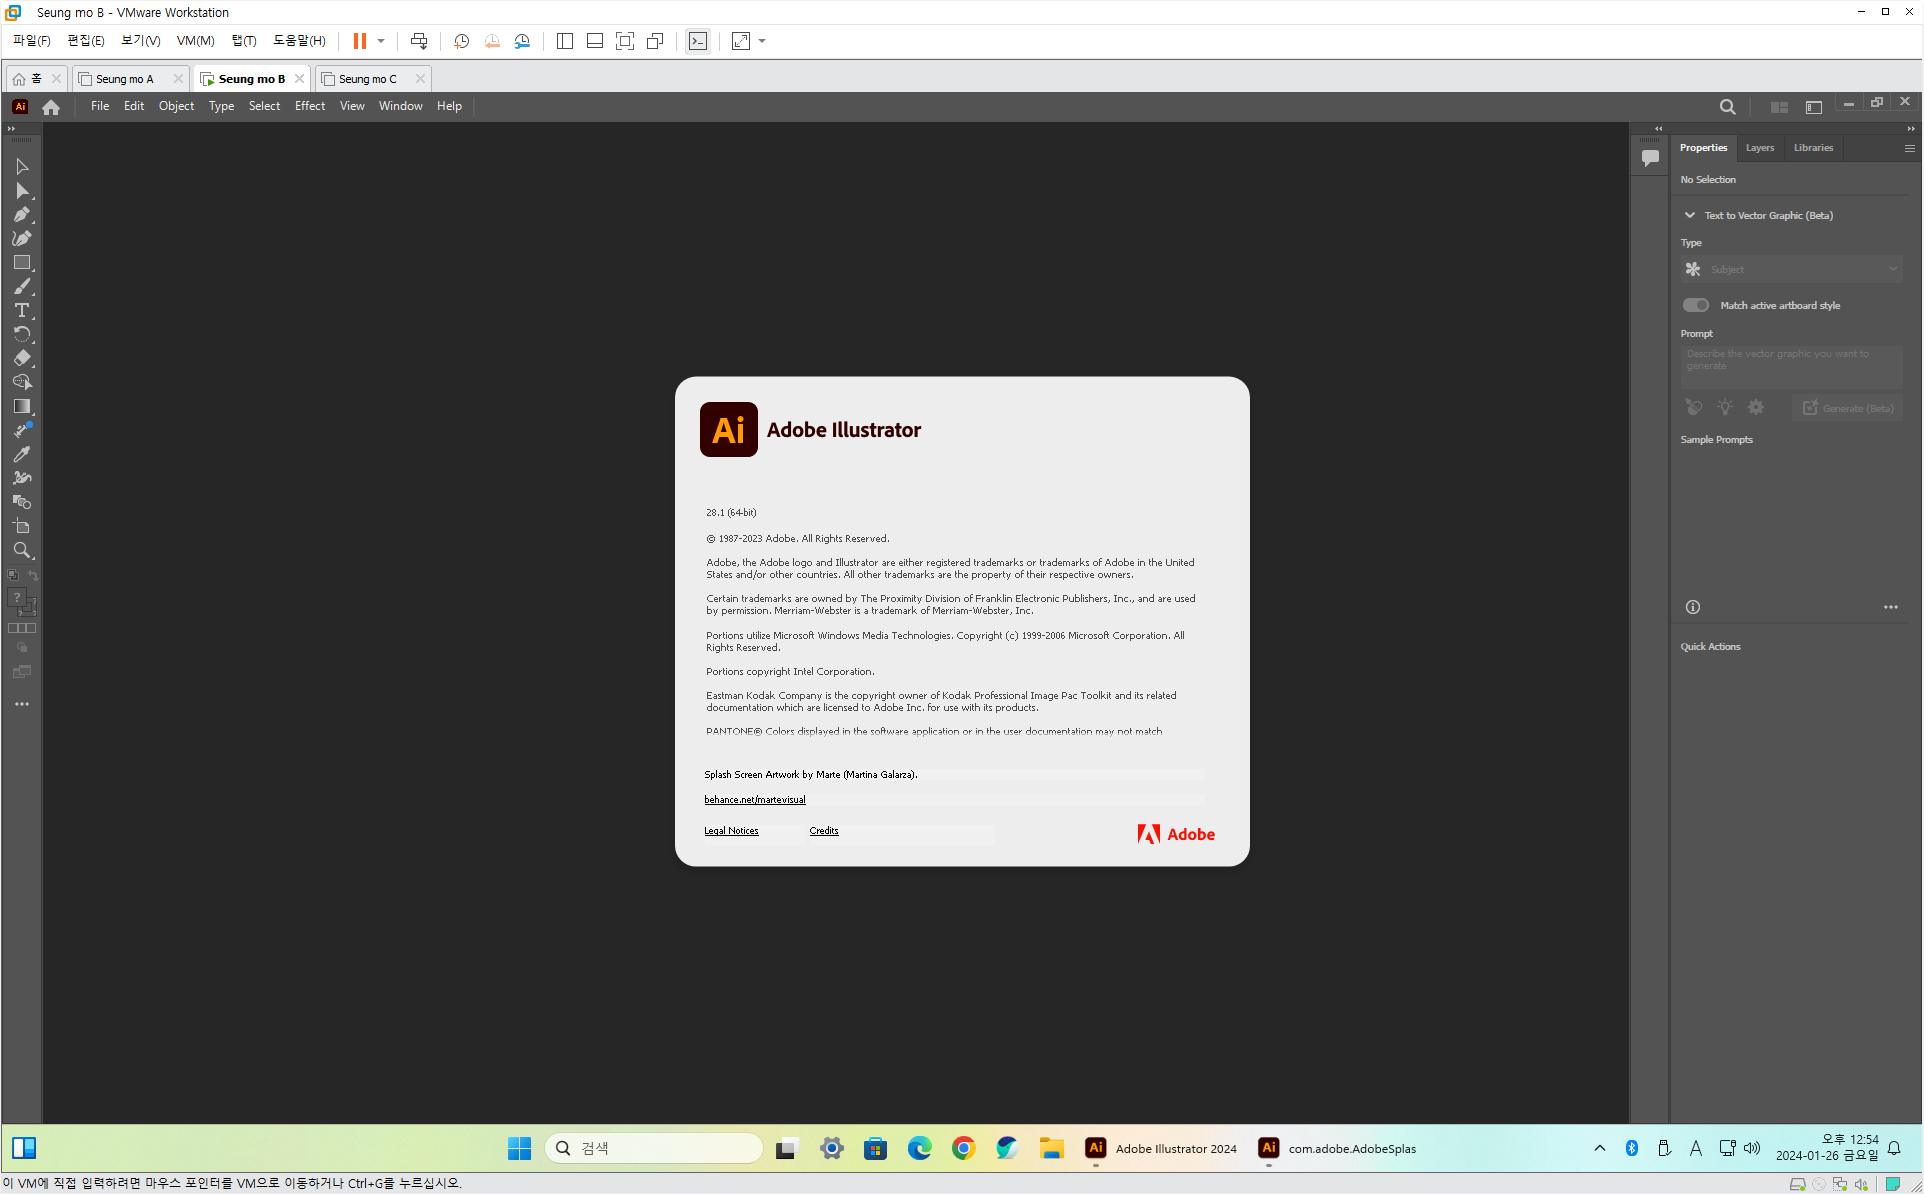The height and width of the screenshot is (1194, 1924).
Task: Click the Prompt description text field
Action: coord(1790,366)
